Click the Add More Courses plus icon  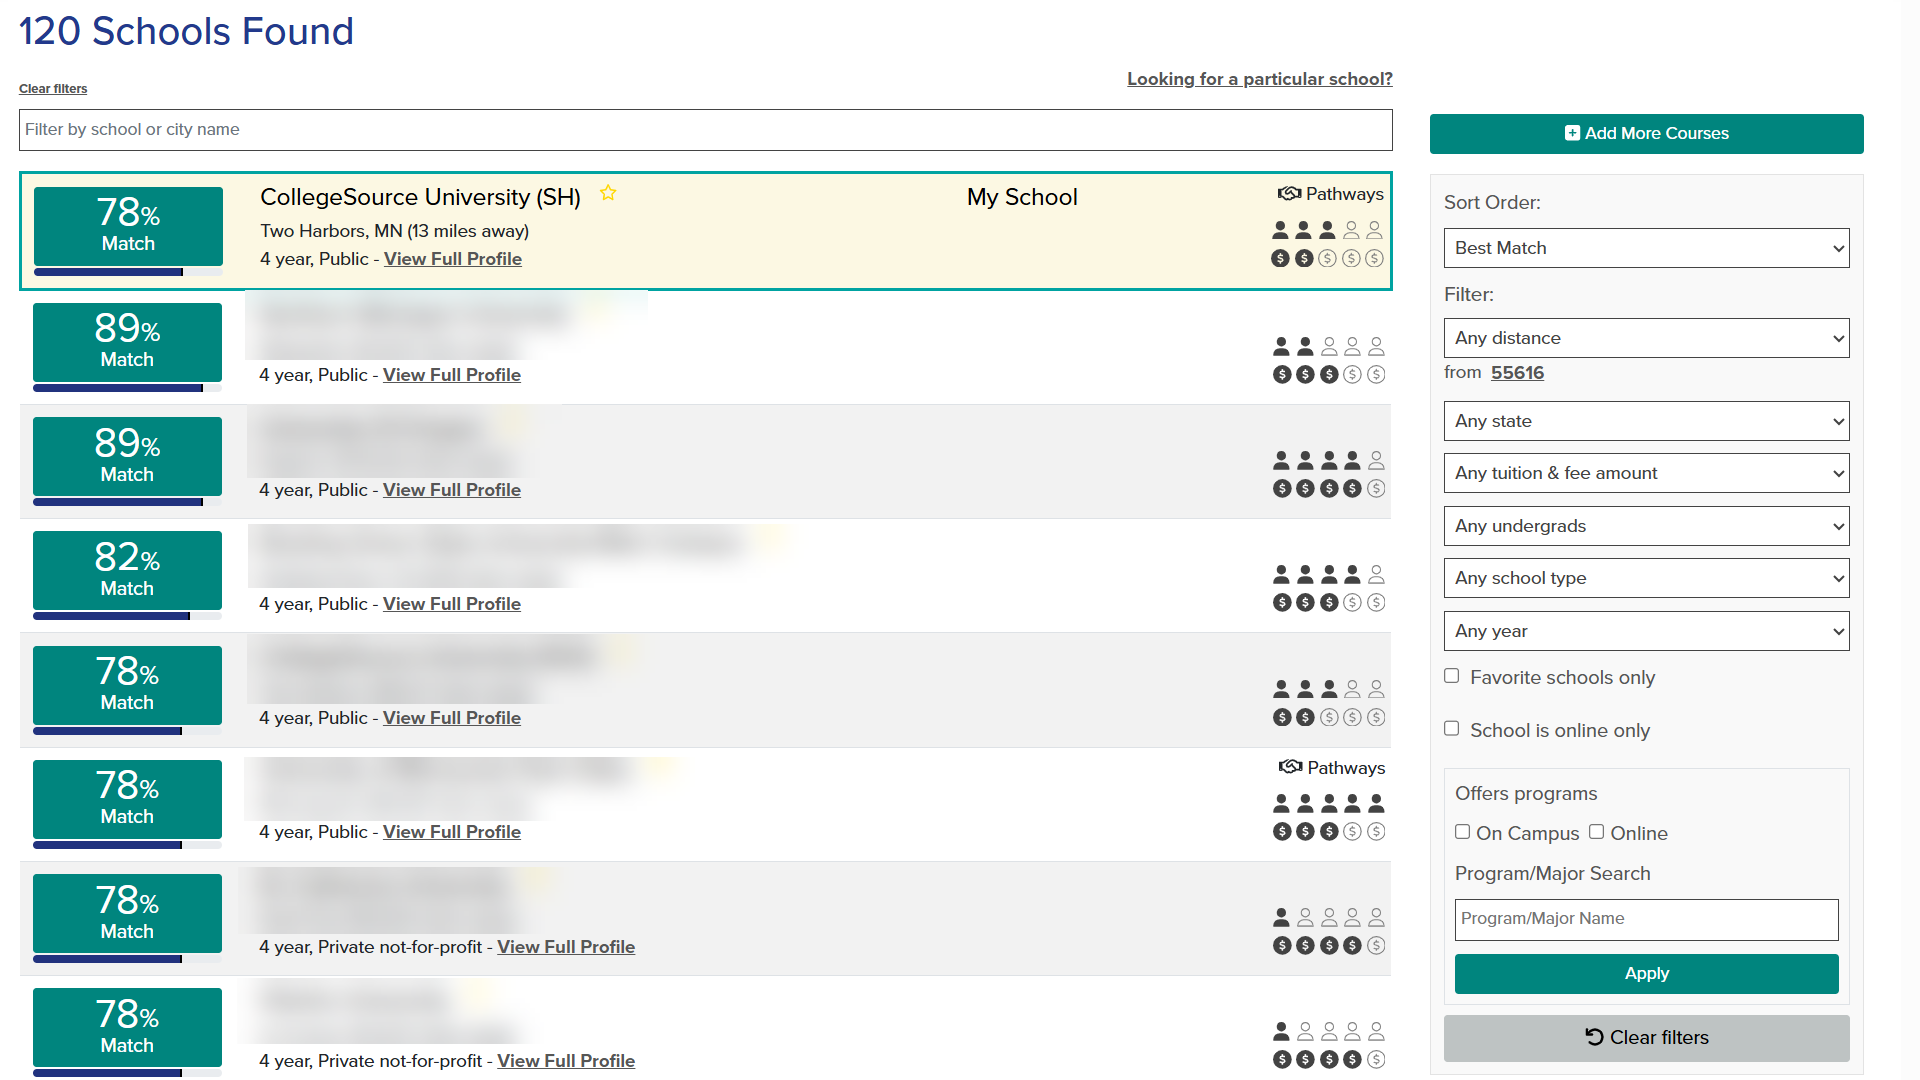point(1572,132)
